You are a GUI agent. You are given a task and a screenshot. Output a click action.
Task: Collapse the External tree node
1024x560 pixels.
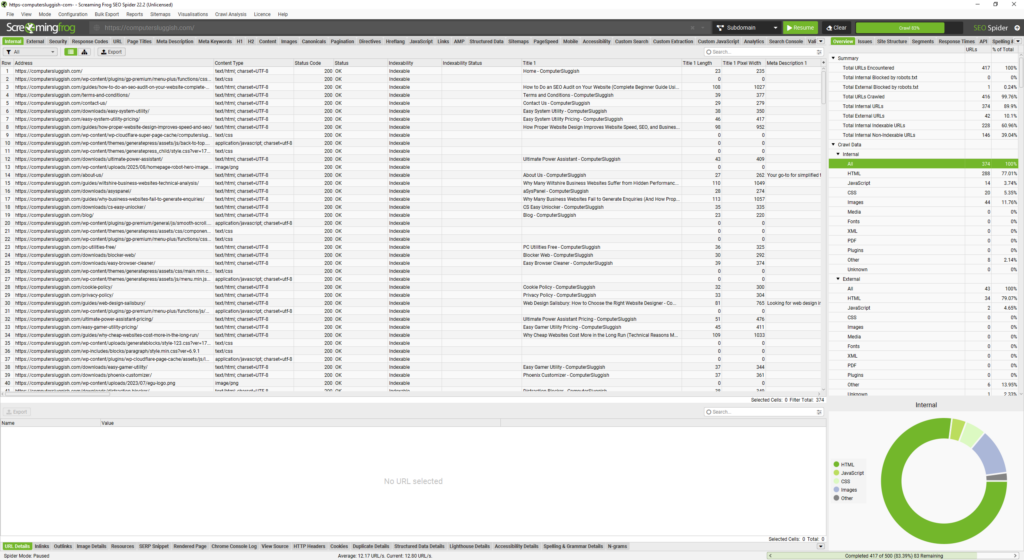839,279
